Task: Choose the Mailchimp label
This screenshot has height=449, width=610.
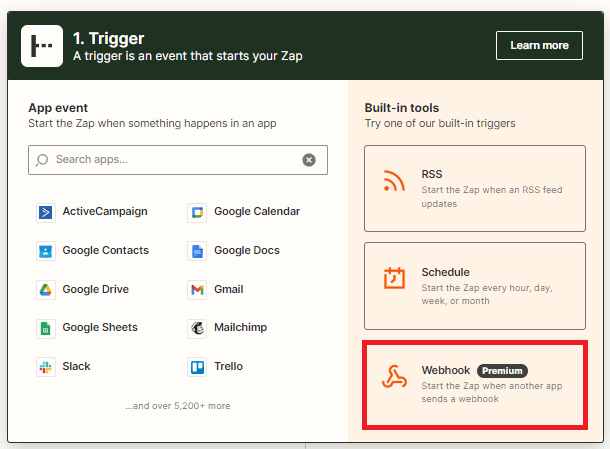Action: [241, 327]
